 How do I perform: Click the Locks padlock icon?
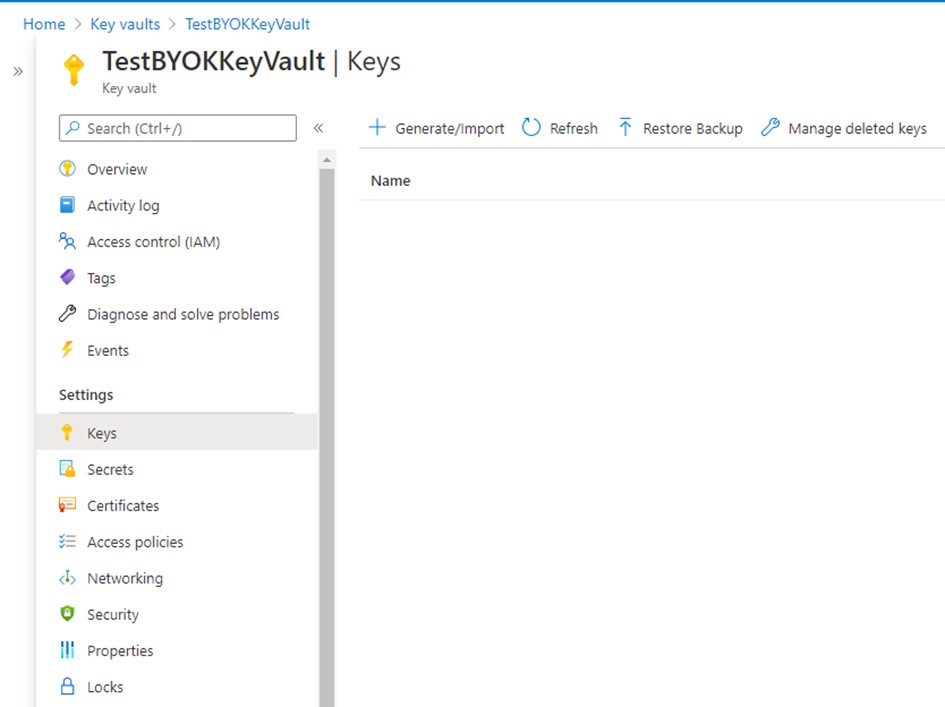coord(68,686)
